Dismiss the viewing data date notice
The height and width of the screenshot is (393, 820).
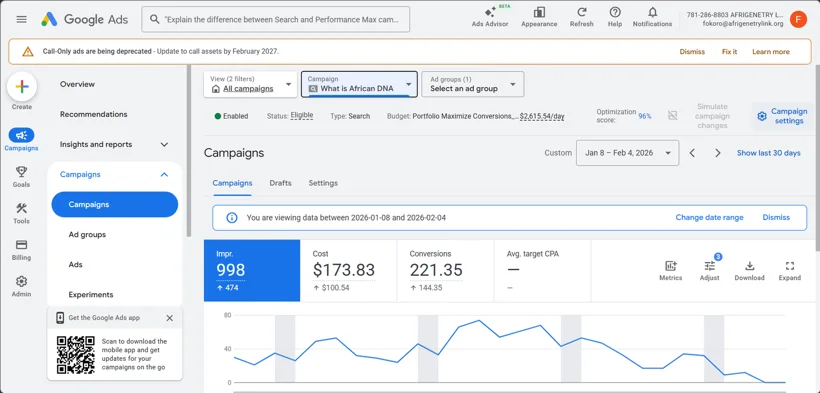776,217
